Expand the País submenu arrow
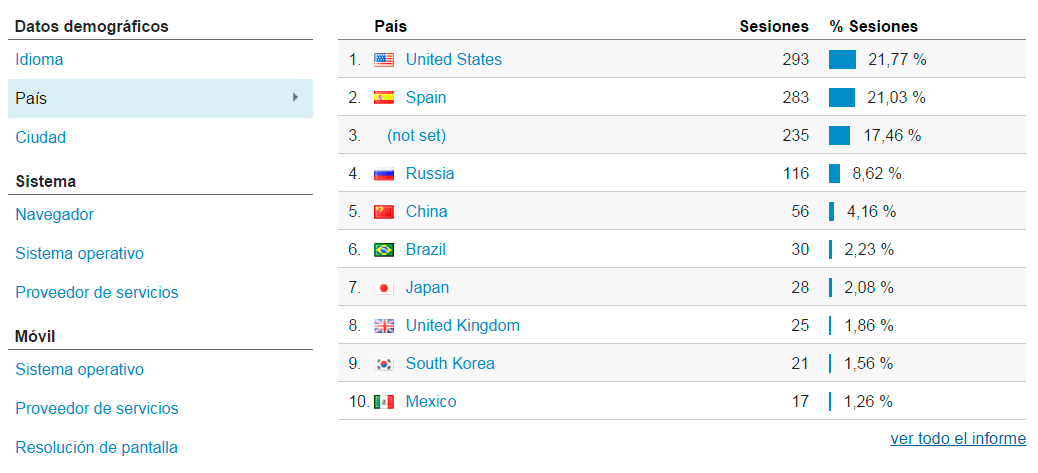 click(x=295, y=98)
